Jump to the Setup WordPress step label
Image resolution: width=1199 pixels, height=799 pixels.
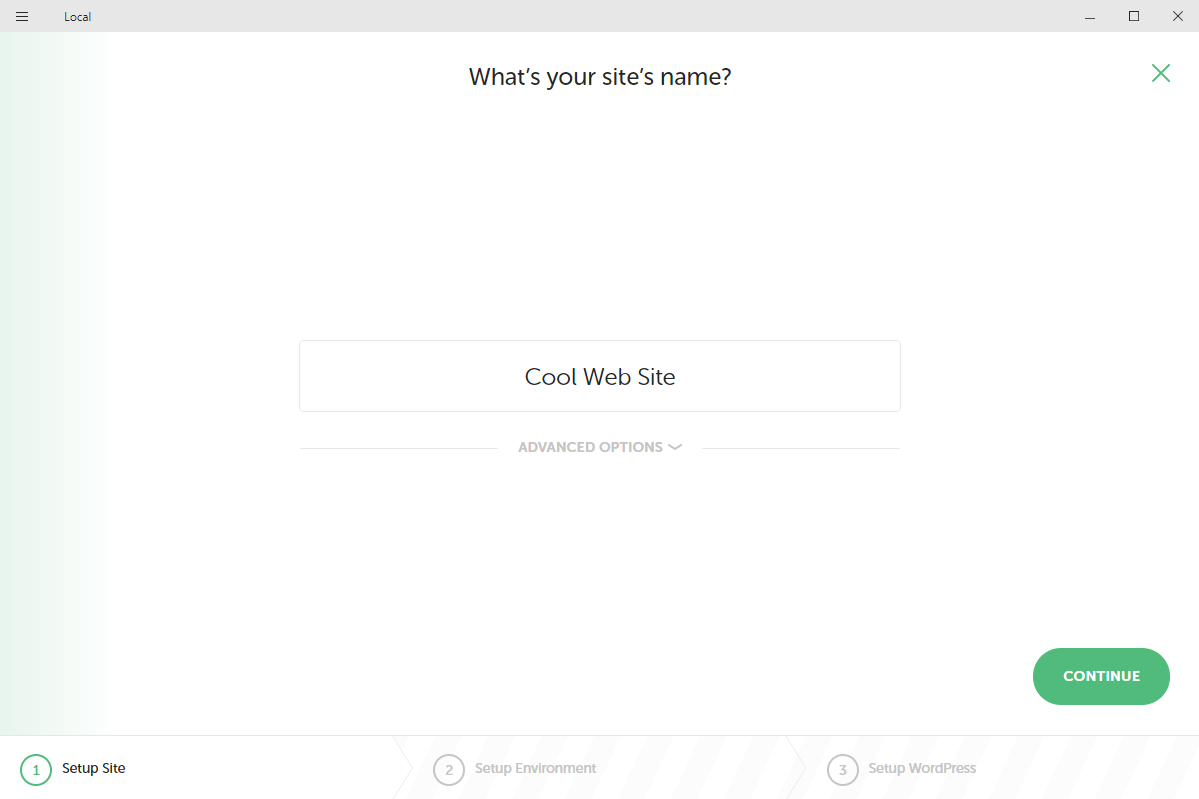pos(922,769)
